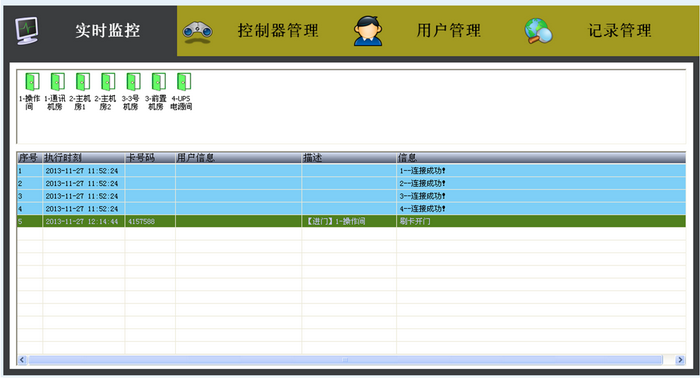Select the row with 3--连接成功!
The height and width of the screenshot is (378, 700).
pyautogui.click(x=351, y=196)
